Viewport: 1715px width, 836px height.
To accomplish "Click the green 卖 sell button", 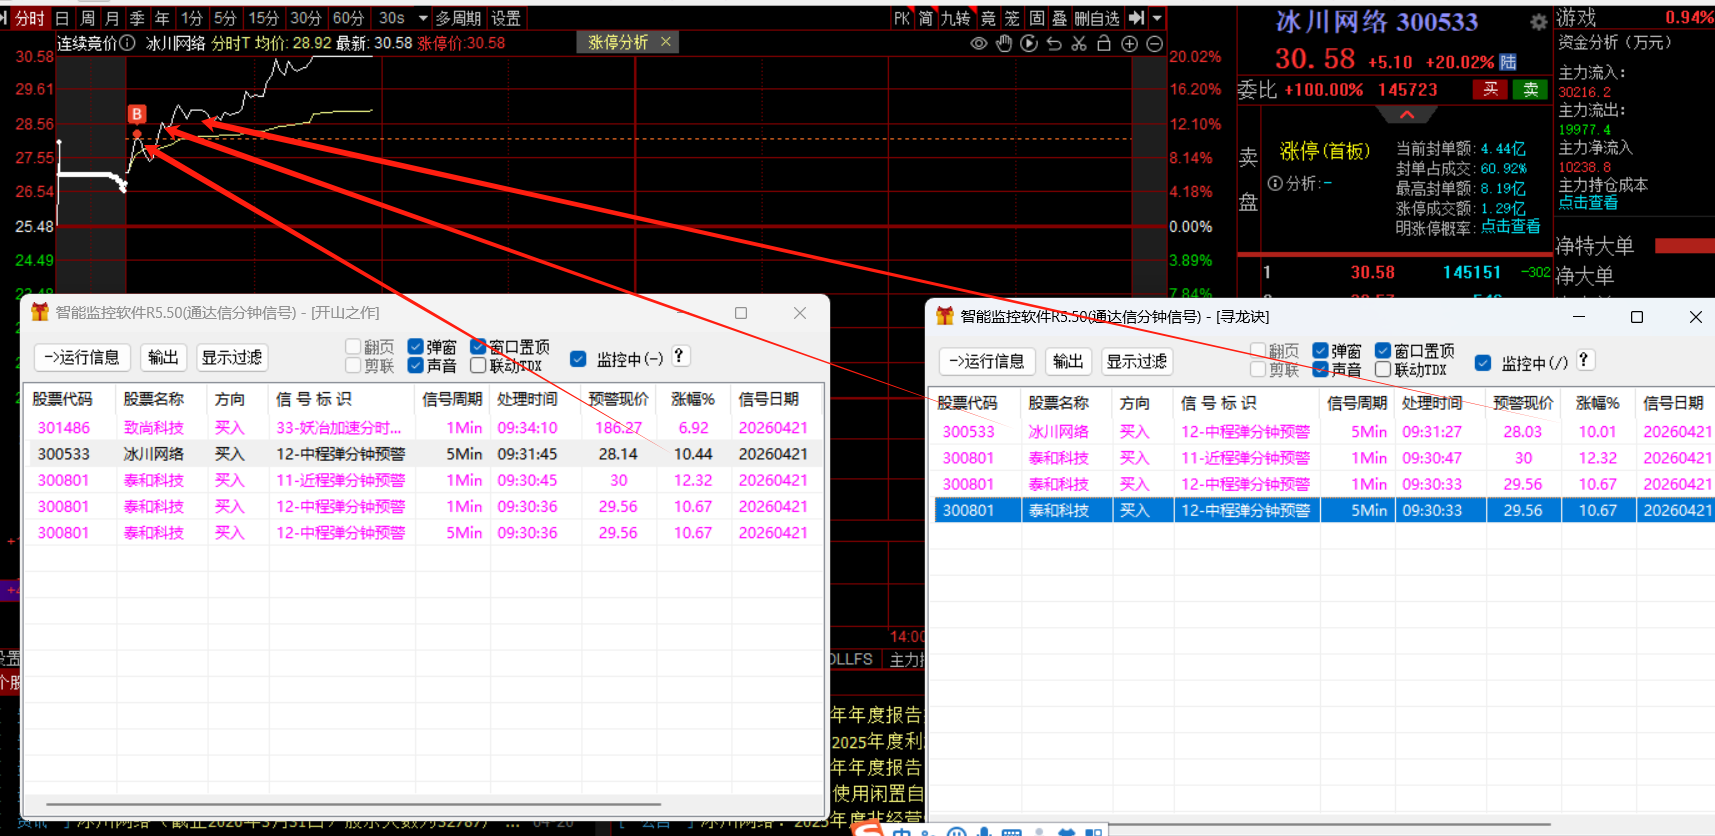I will pyautogui.click(x=1530, y=89).
